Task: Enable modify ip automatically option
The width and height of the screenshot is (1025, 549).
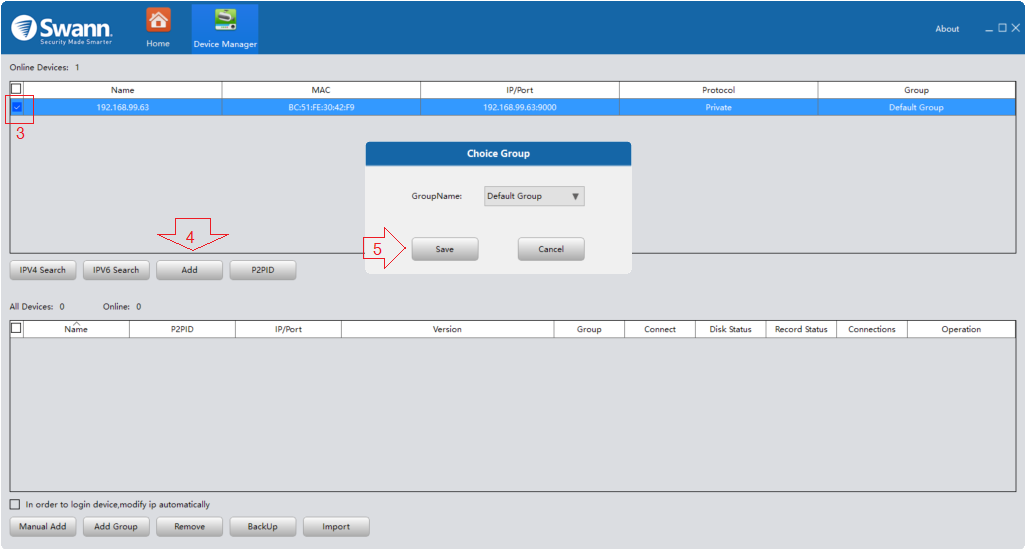Action: point(15,504)
